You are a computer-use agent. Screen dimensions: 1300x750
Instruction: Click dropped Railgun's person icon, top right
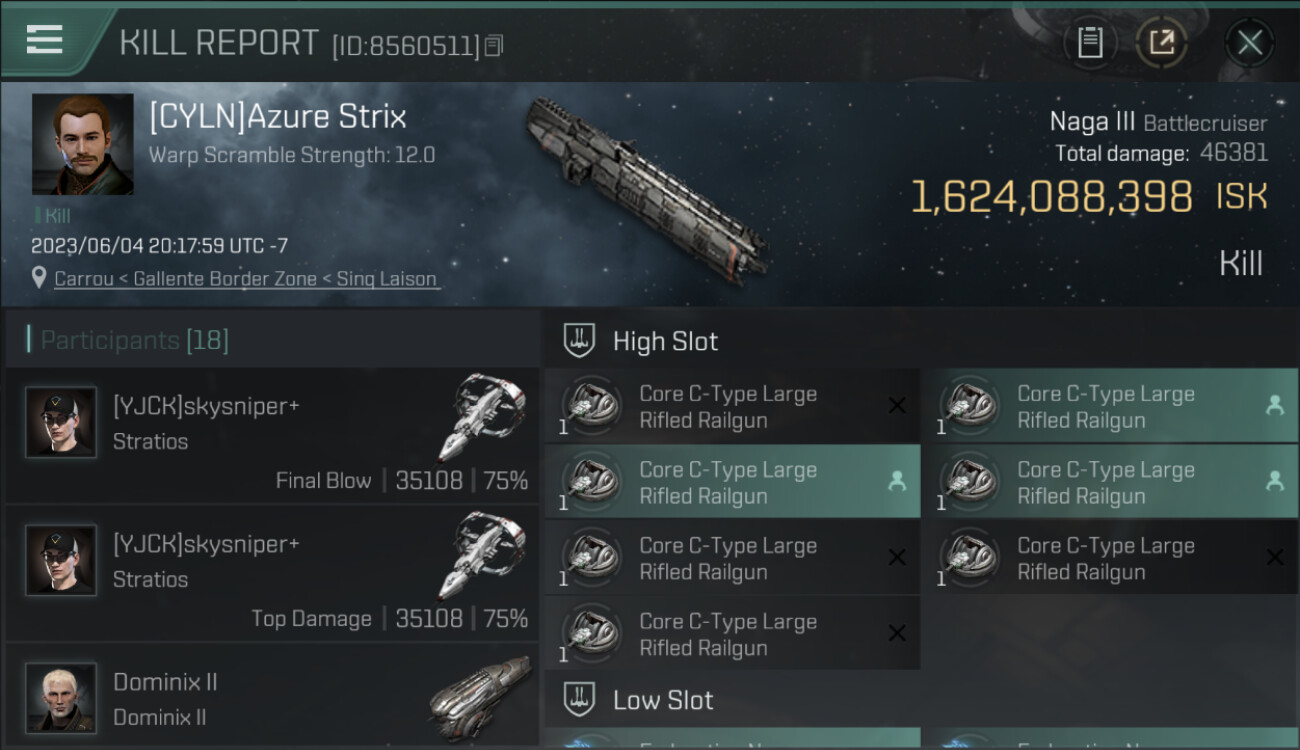tap(1274, 405)
